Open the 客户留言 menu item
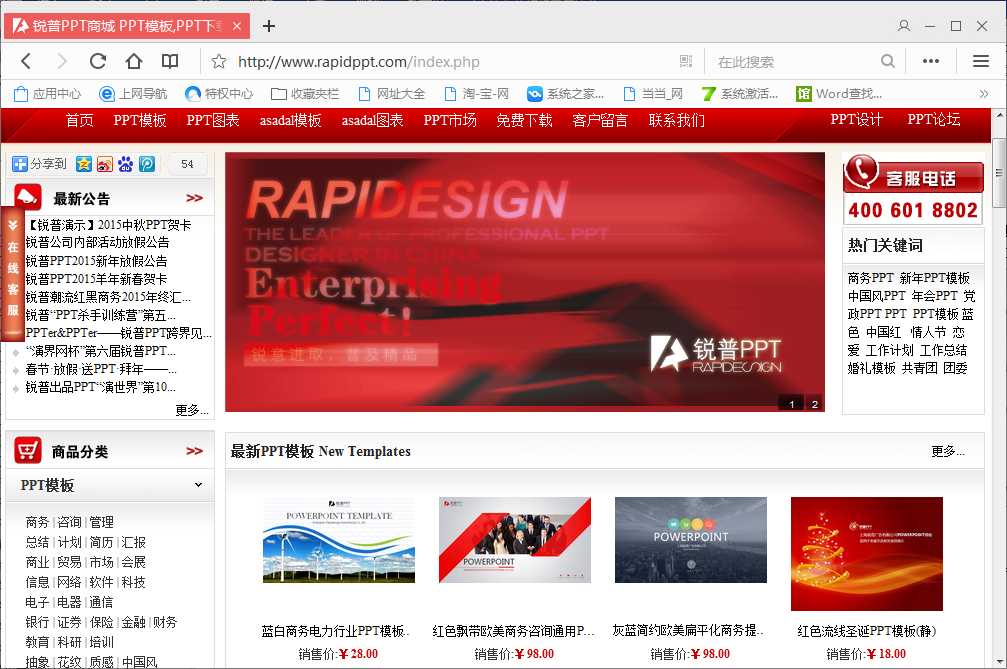The width and height of the screenshot is (1007, 669). tap(600, 120)
